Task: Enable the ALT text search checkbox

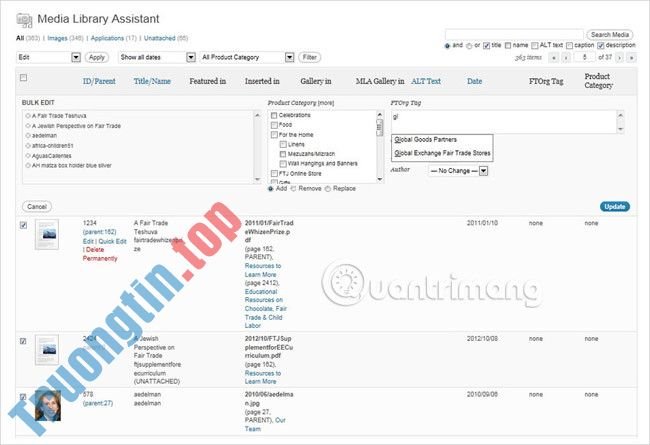Action: coord(535,46)
